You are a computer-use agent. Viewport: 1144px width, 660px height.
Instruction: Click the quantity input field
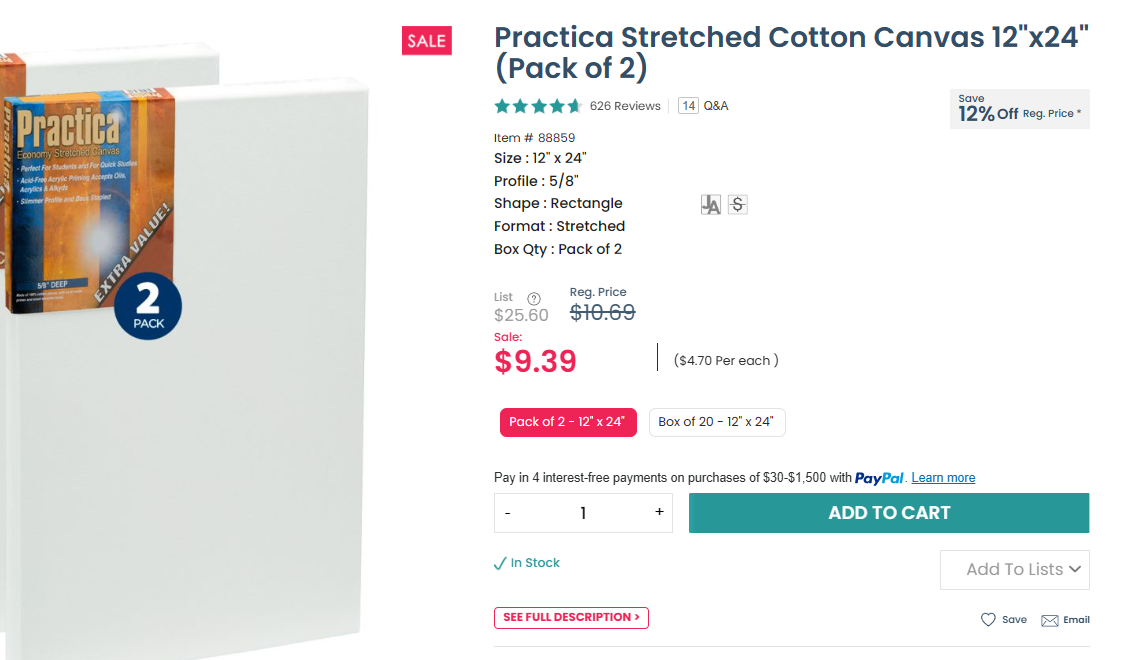(x=583, y=513)
